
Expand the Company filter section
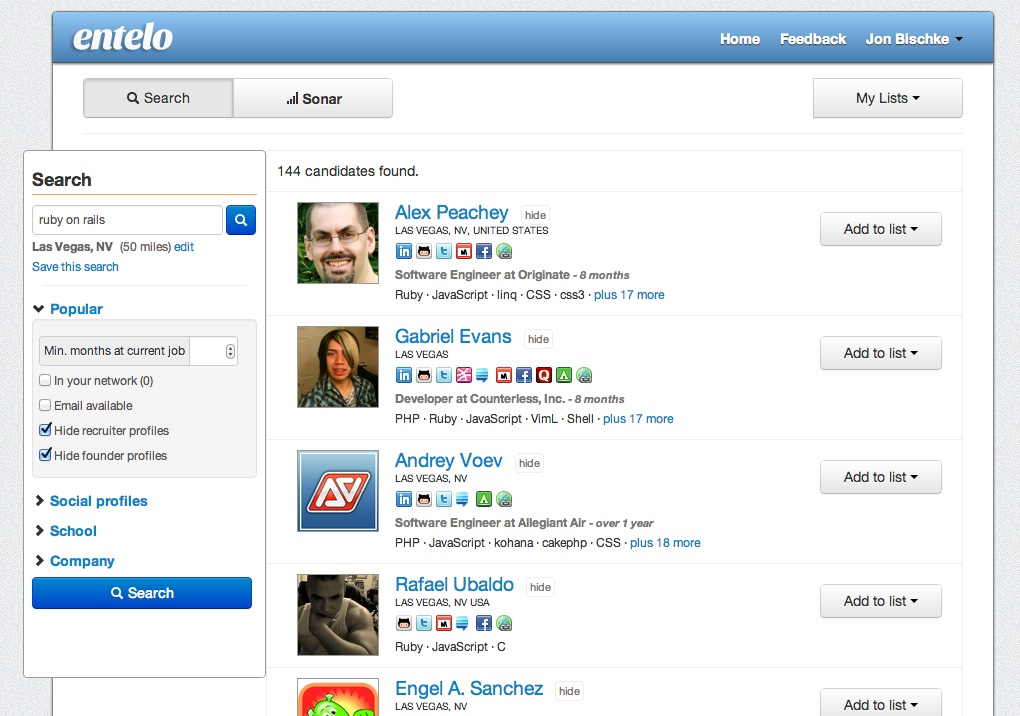[x=75, y=561]
